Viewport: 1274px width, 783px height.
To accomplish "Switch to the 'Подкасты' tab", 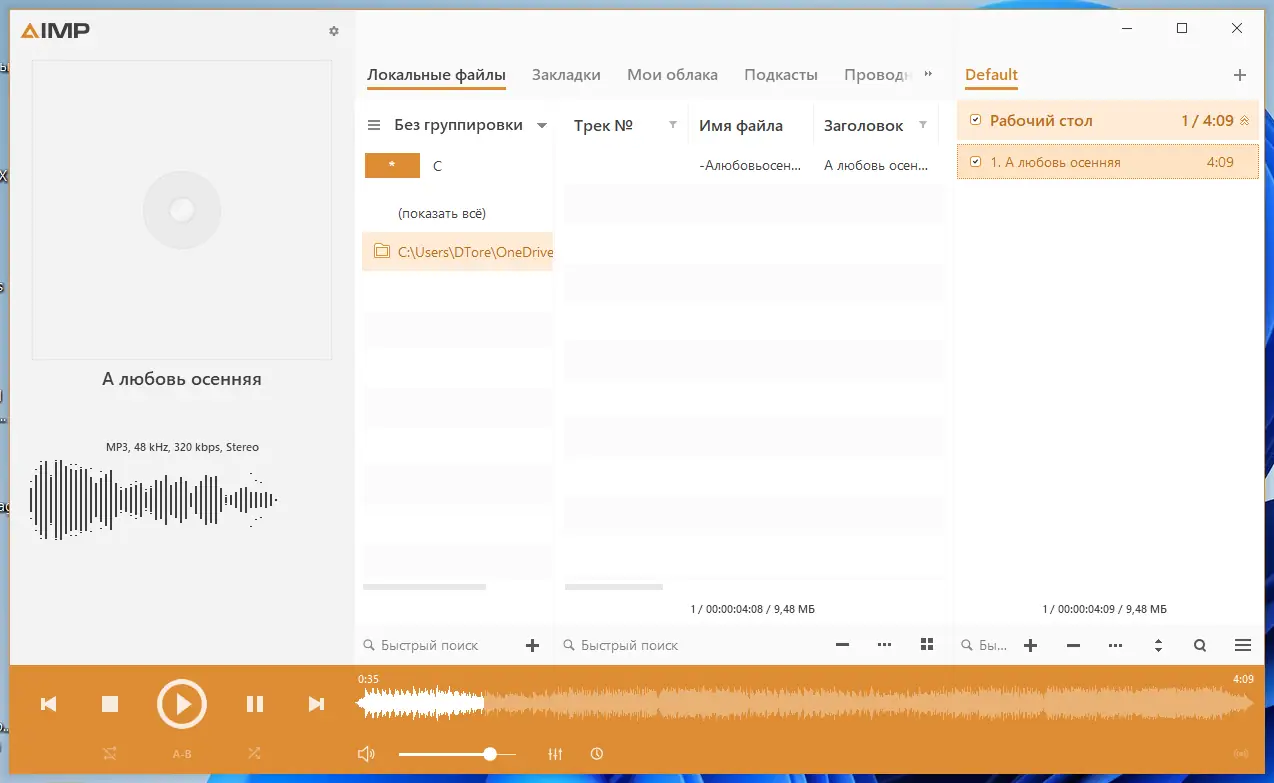I will [x=780, y=74].
